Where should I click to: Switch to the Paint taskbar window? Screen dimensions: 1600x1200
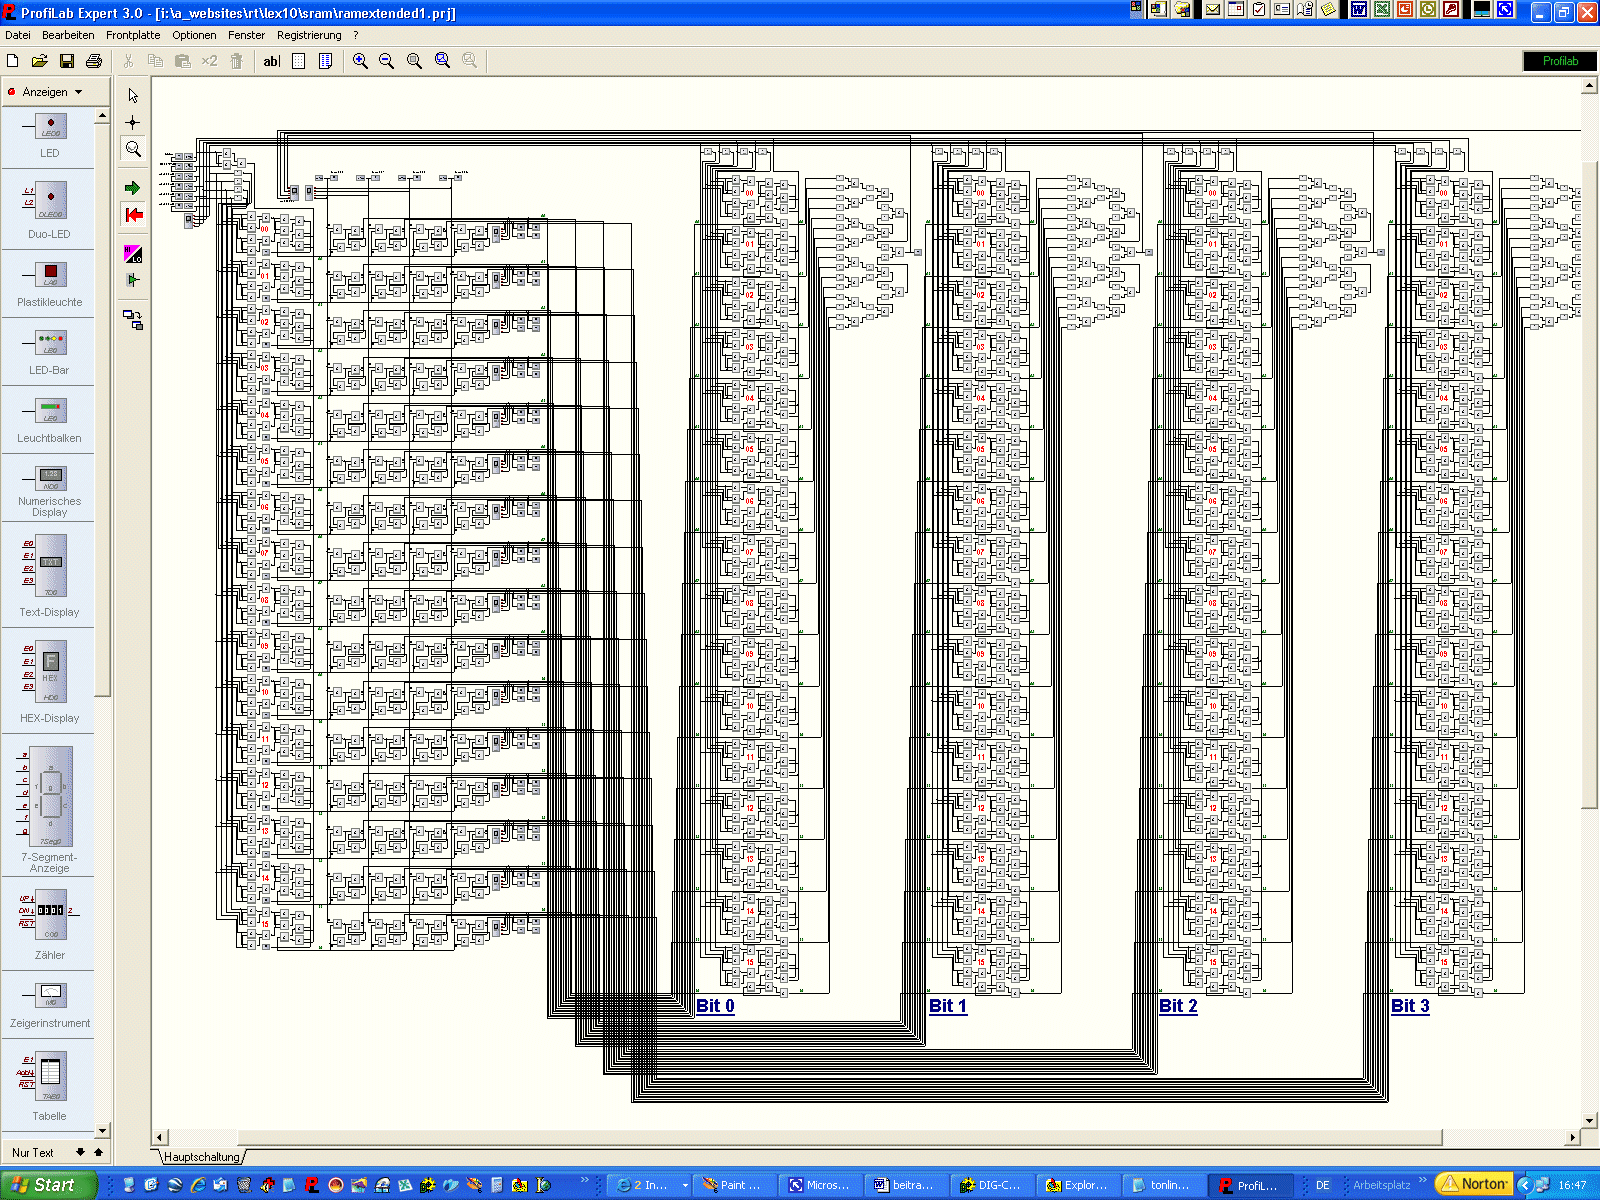pyautogui.click(x=735, y=1185)
